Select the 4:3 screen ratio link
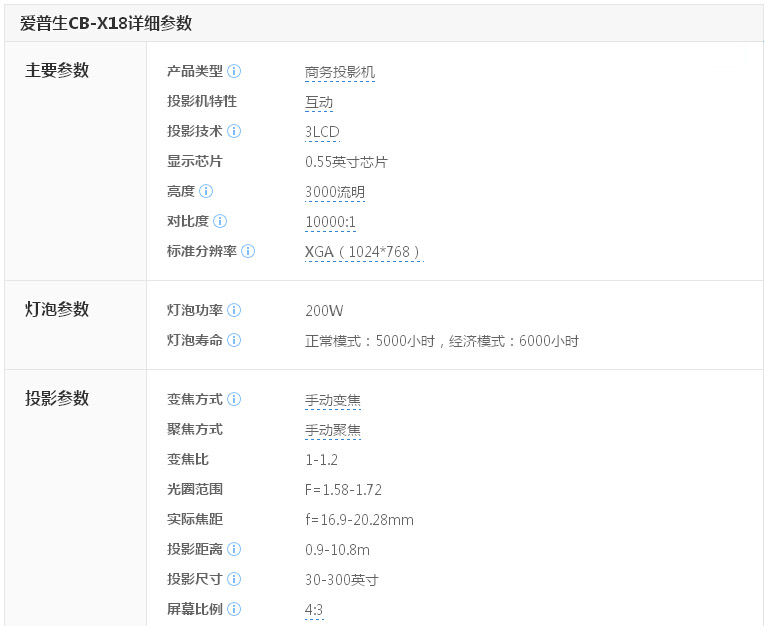 pos(314,610)
